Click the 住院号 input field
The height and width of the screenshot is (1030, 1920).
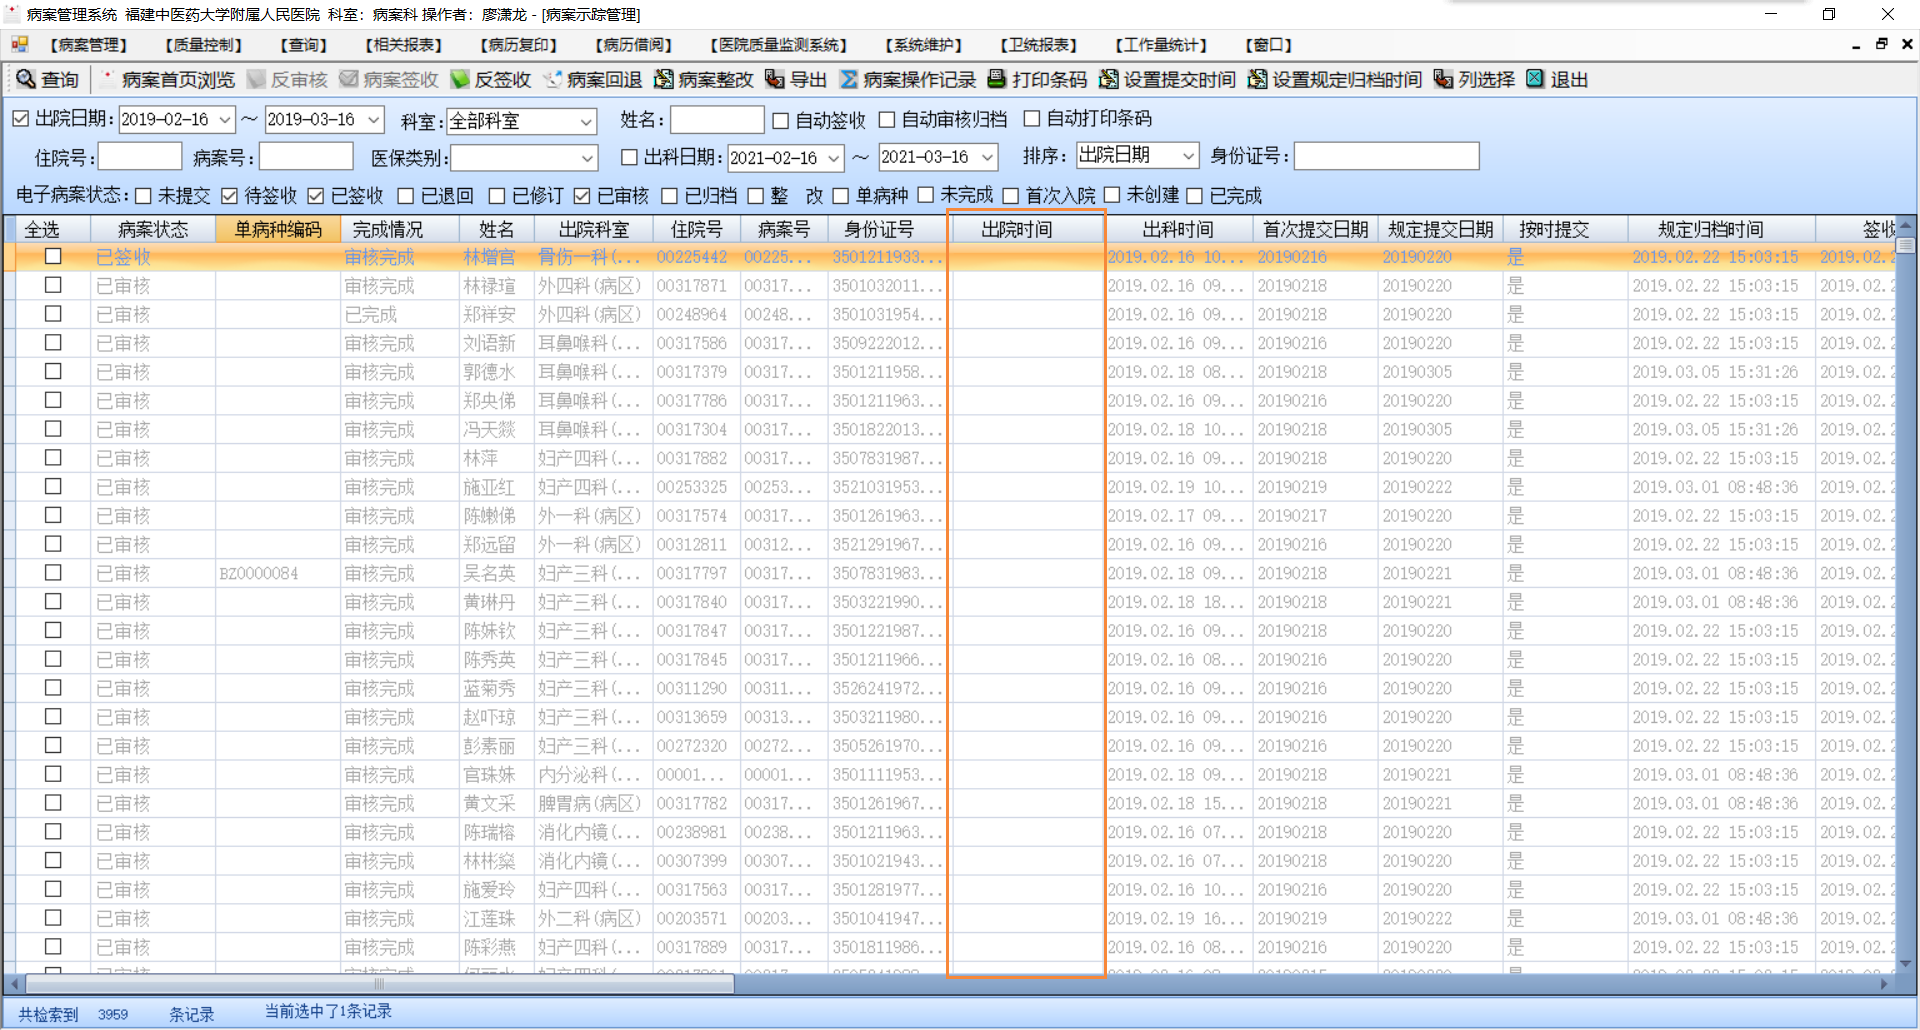tap(139, 157)
